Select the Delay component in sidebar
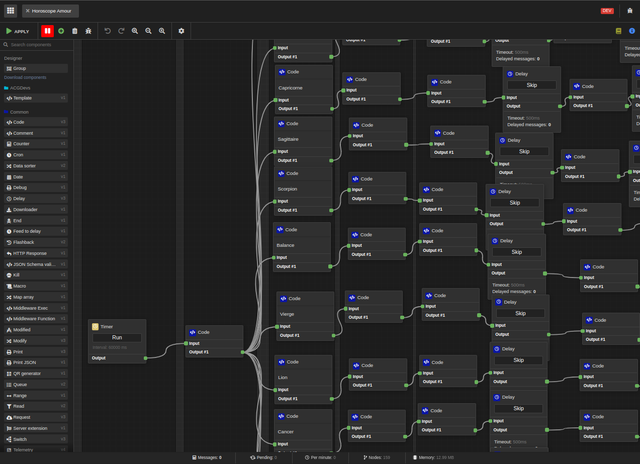640x464 pixels. (36, 199)
